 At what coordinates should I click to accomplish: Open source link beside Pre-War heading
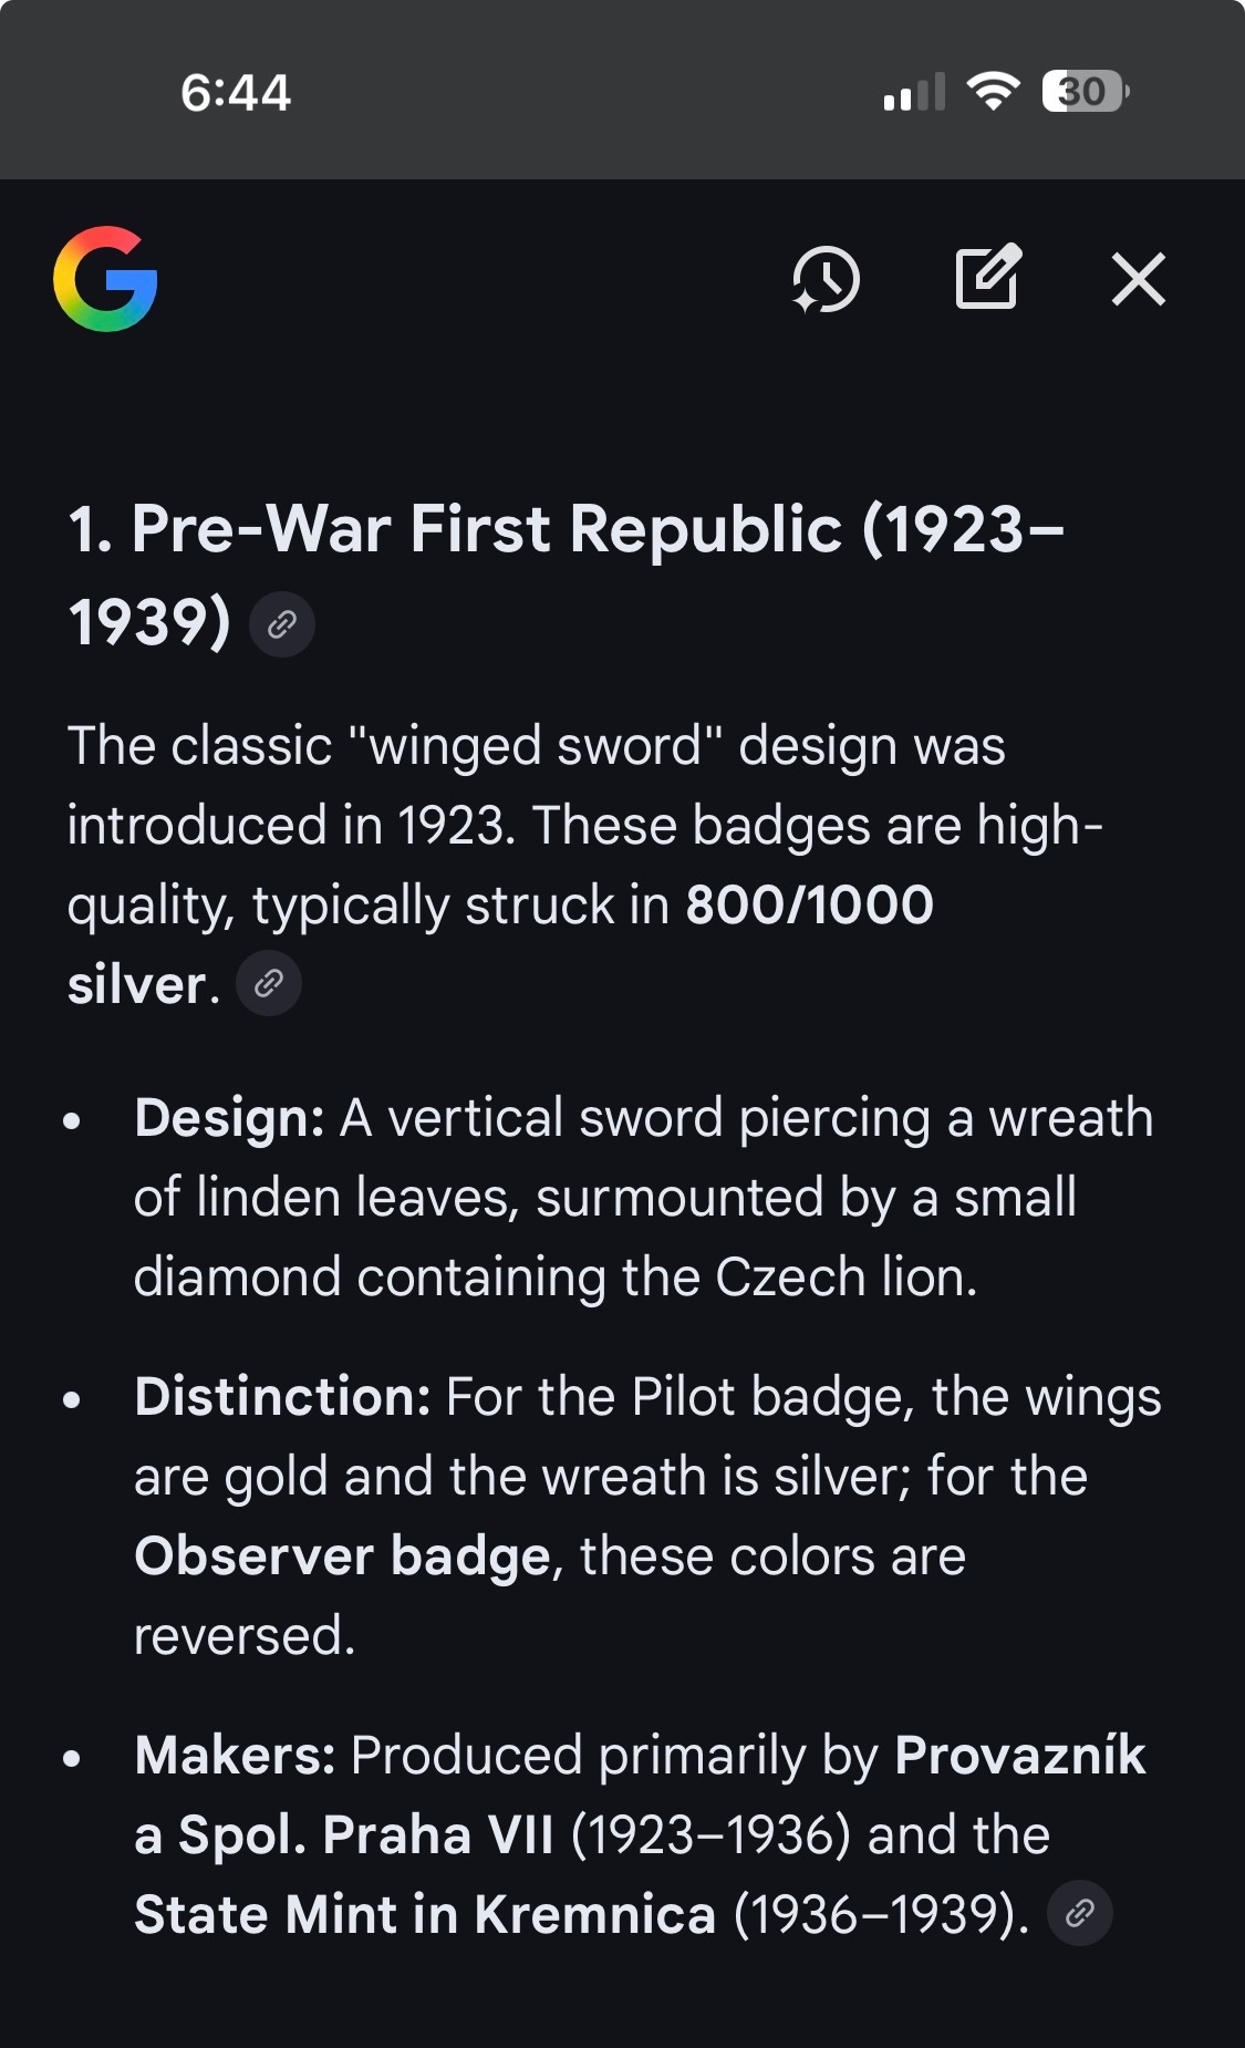(x=282, y=624)
